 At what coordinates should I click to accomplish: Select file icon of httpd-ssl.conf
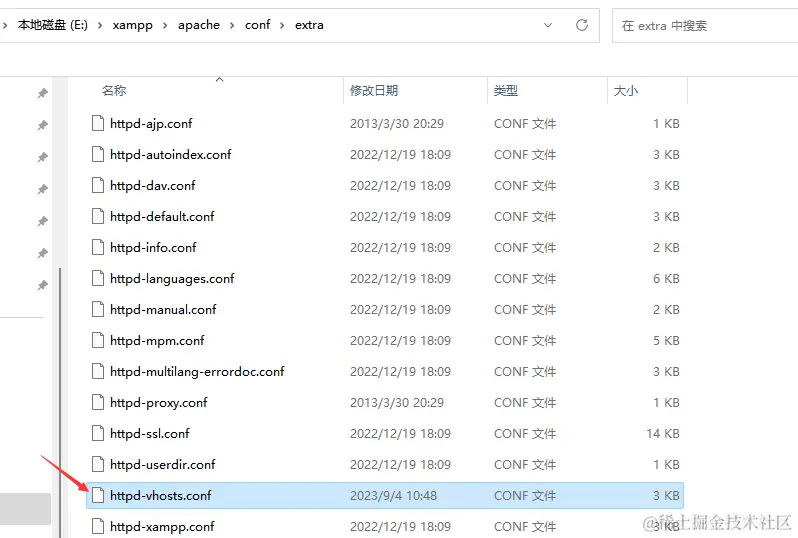click(x=98, y=434)
